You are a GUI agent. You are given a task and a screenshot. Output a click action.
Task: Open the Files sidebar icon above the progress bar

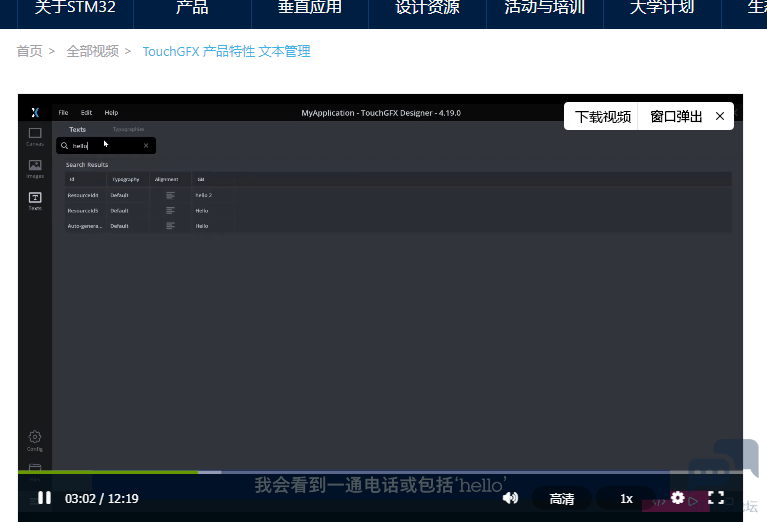click(35, 467)
